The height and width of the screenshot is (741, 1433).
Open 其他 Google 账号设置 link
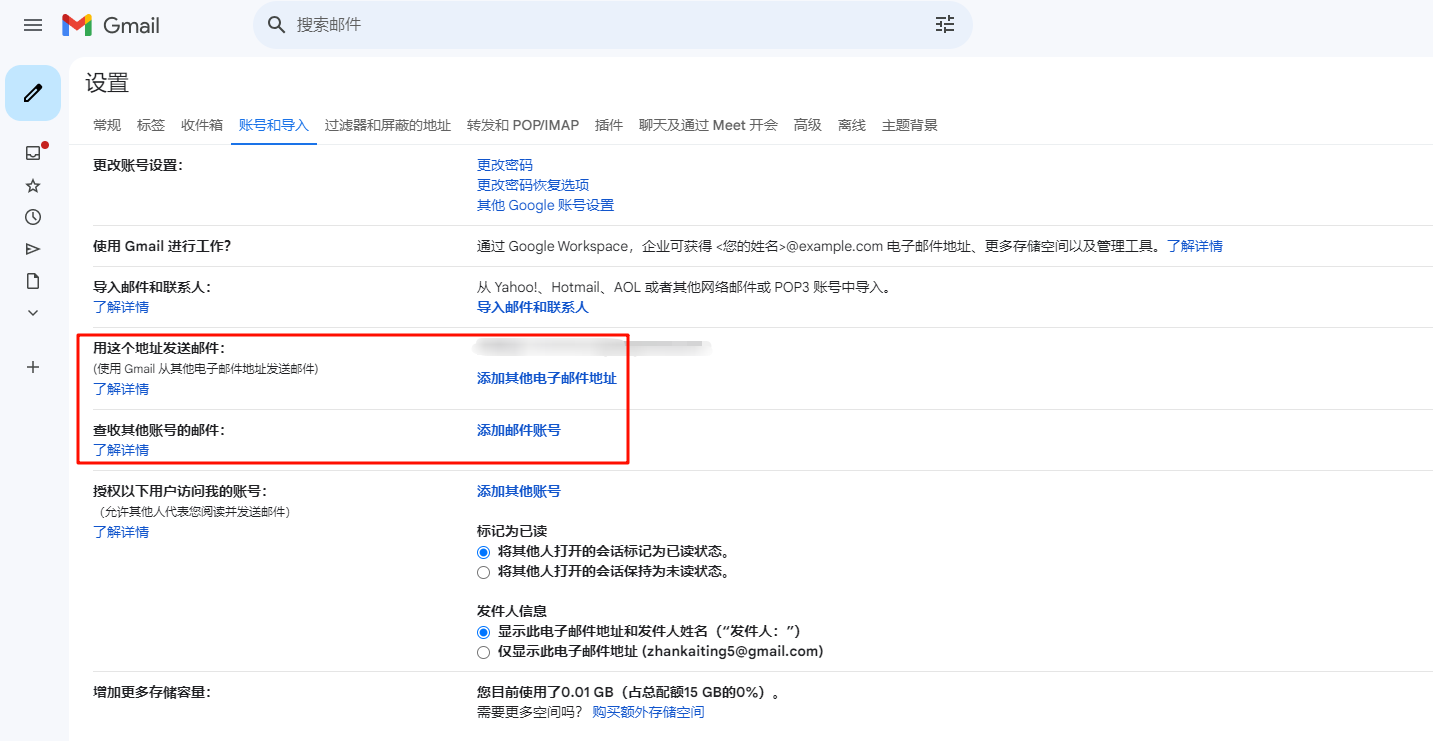[545, 205]
